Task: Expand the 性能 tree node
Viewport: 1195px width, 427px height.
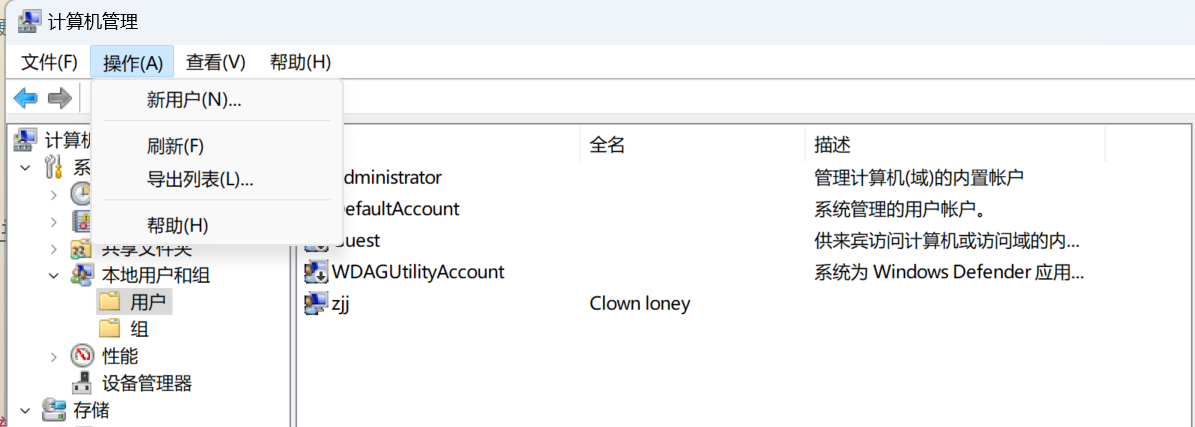Action: point(54,356)
